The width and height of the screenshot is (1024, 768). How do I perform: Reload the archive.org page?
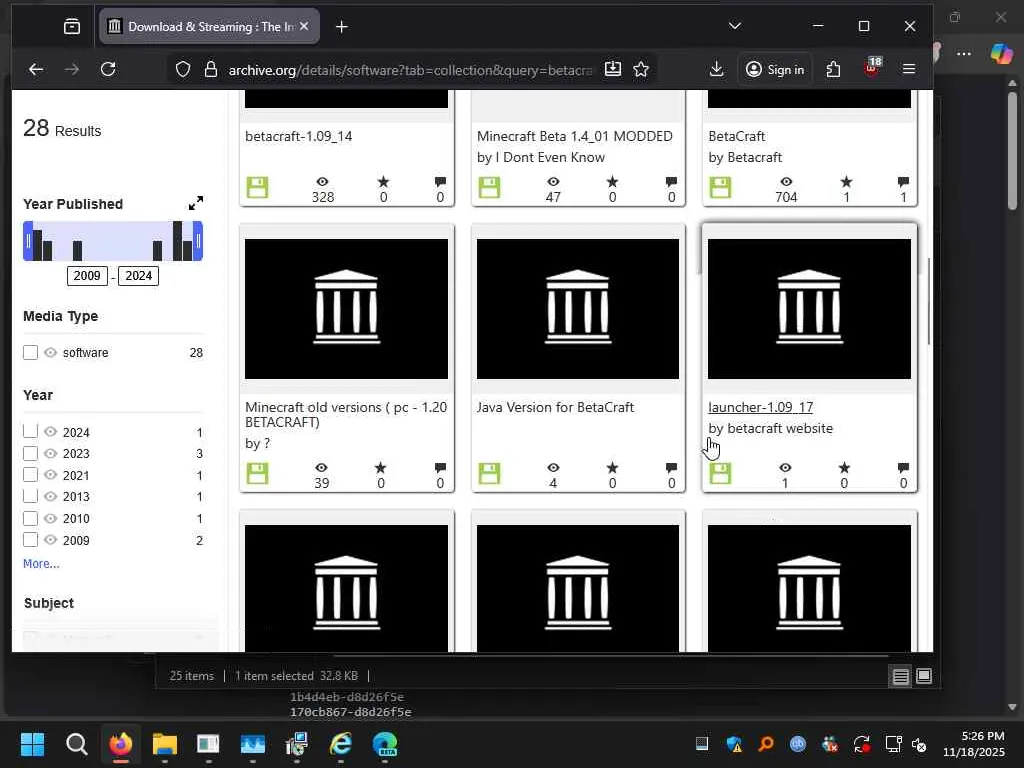[108, 69]
